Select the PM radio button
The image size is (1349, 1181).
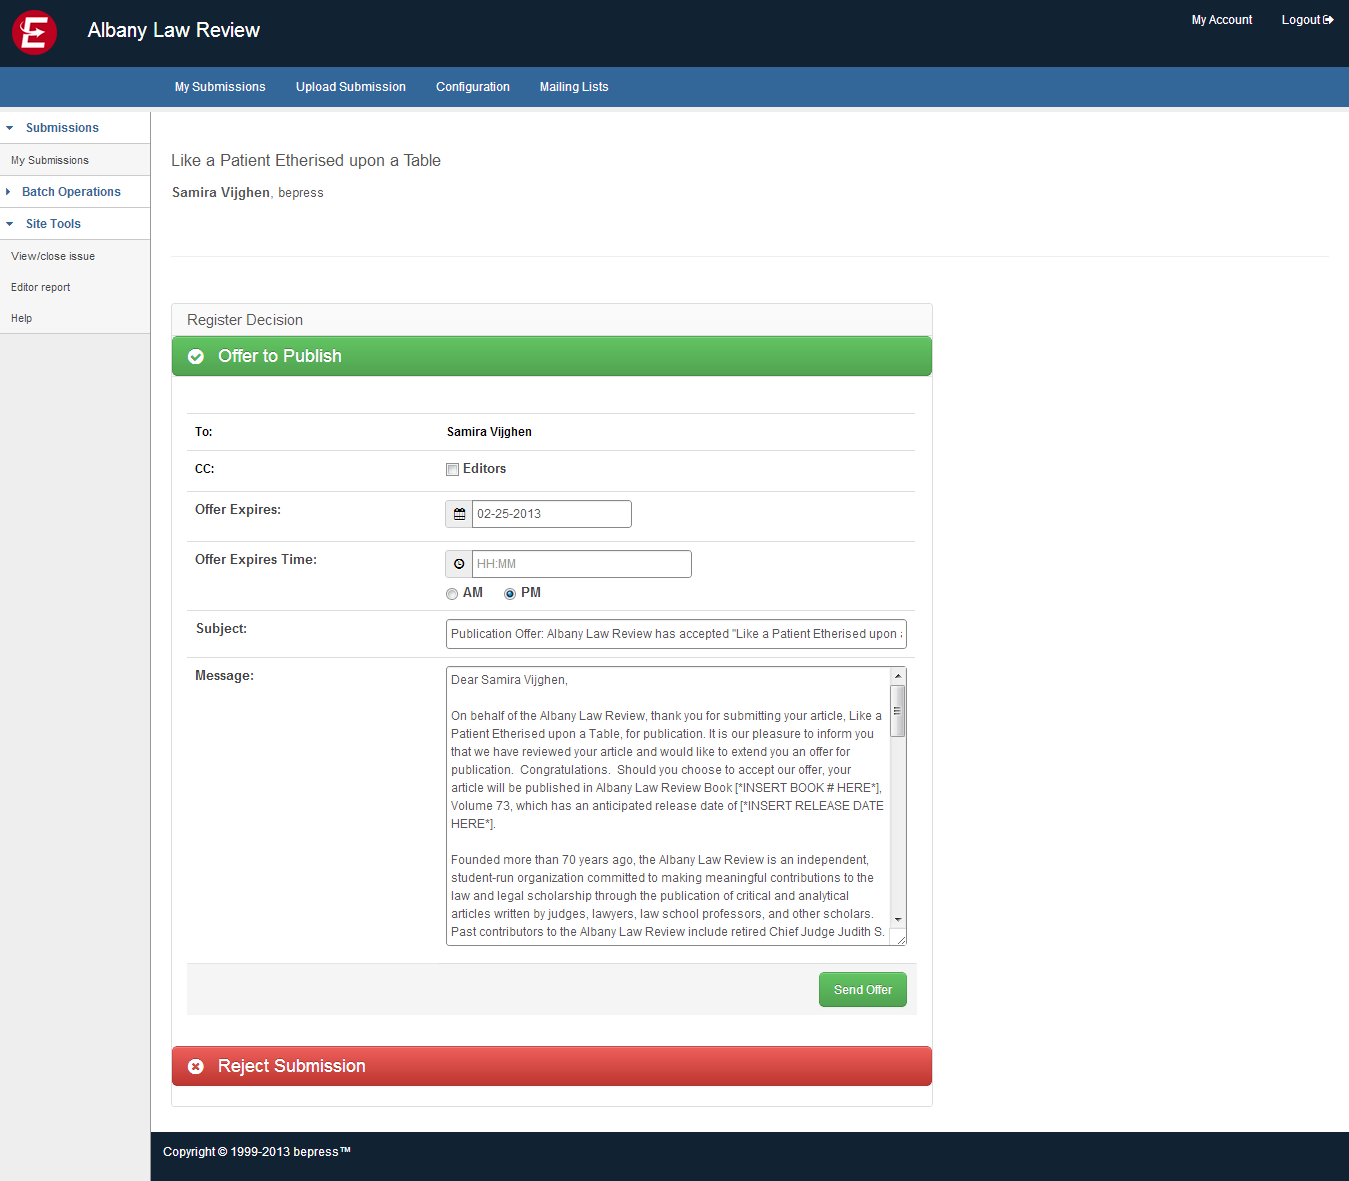pos(510,594)
